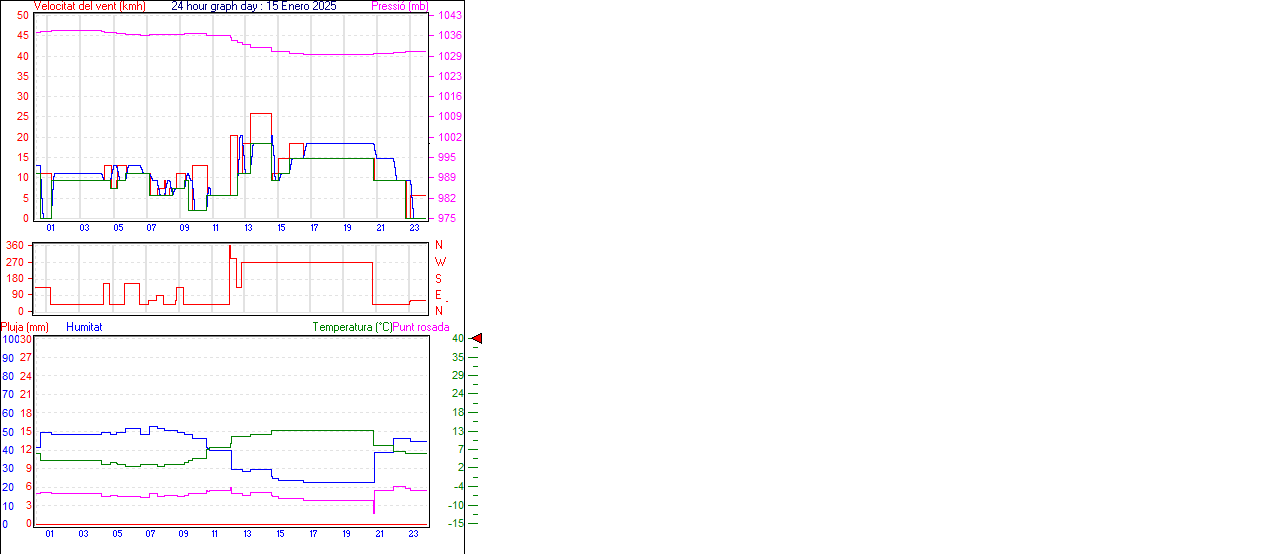Click the red triangle marker on temperature scale

click(x=477, y=339)
